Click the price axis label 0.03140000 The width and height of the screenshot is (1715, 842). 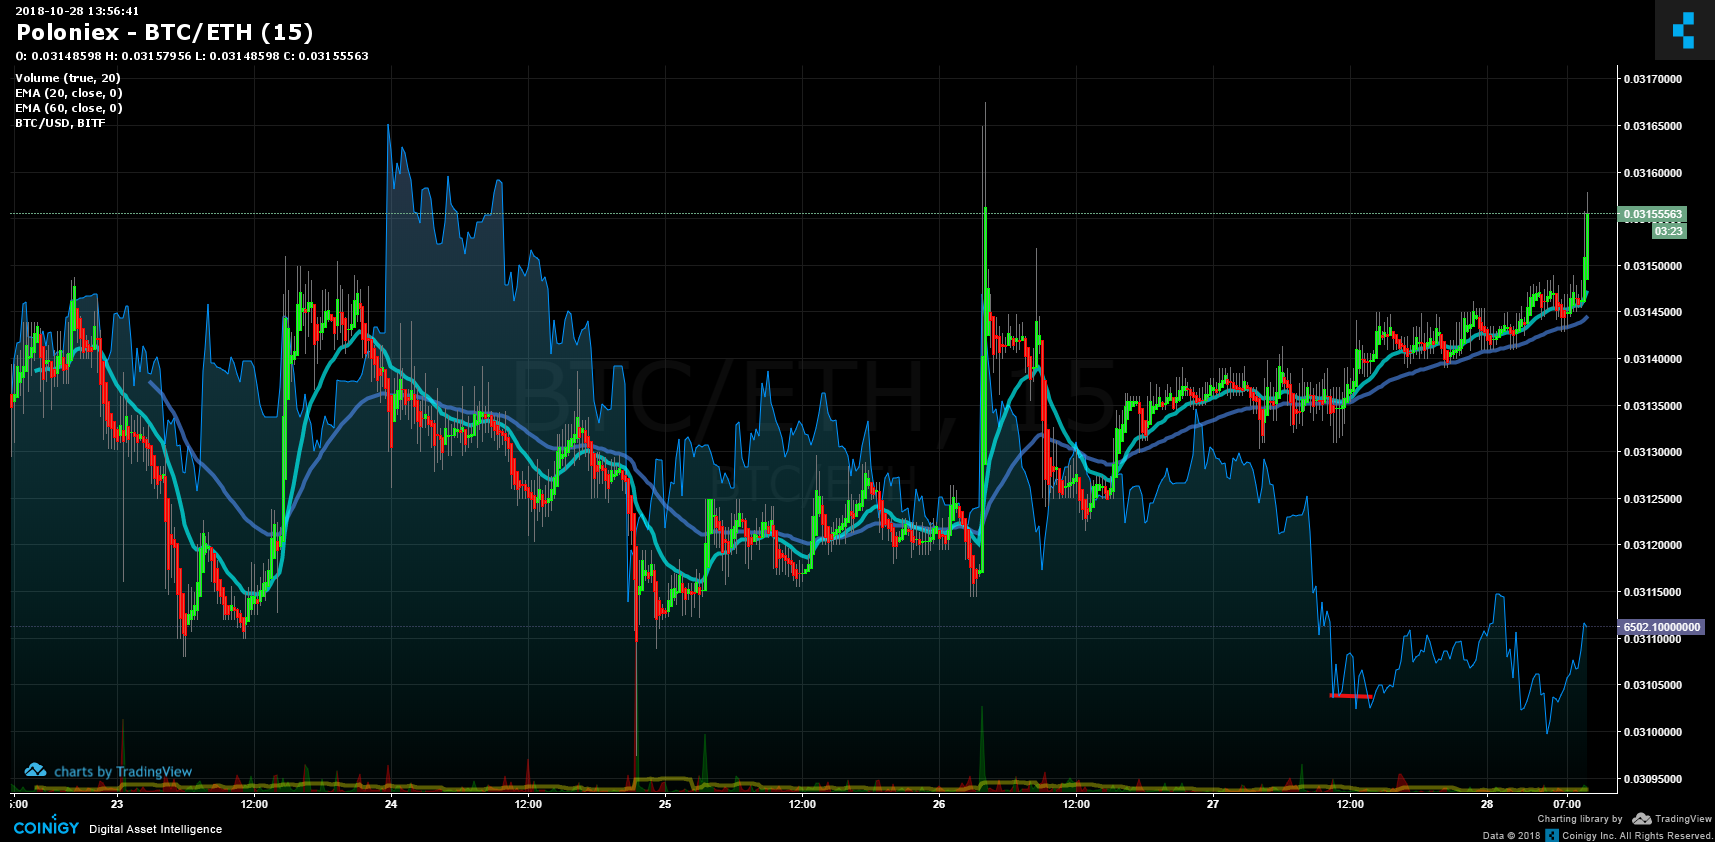tap(1653, 359)
